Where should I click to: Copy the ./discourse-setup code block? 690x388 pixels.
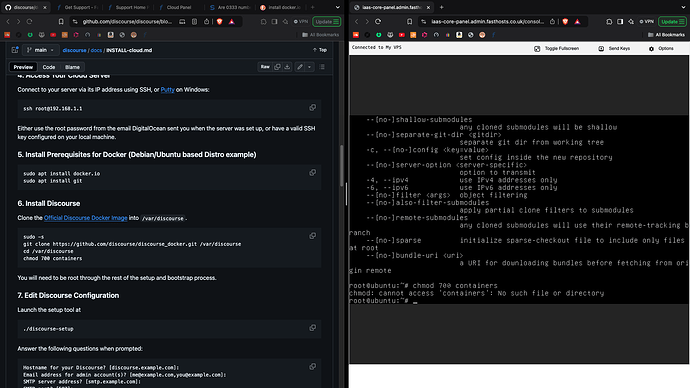[312, 328]
